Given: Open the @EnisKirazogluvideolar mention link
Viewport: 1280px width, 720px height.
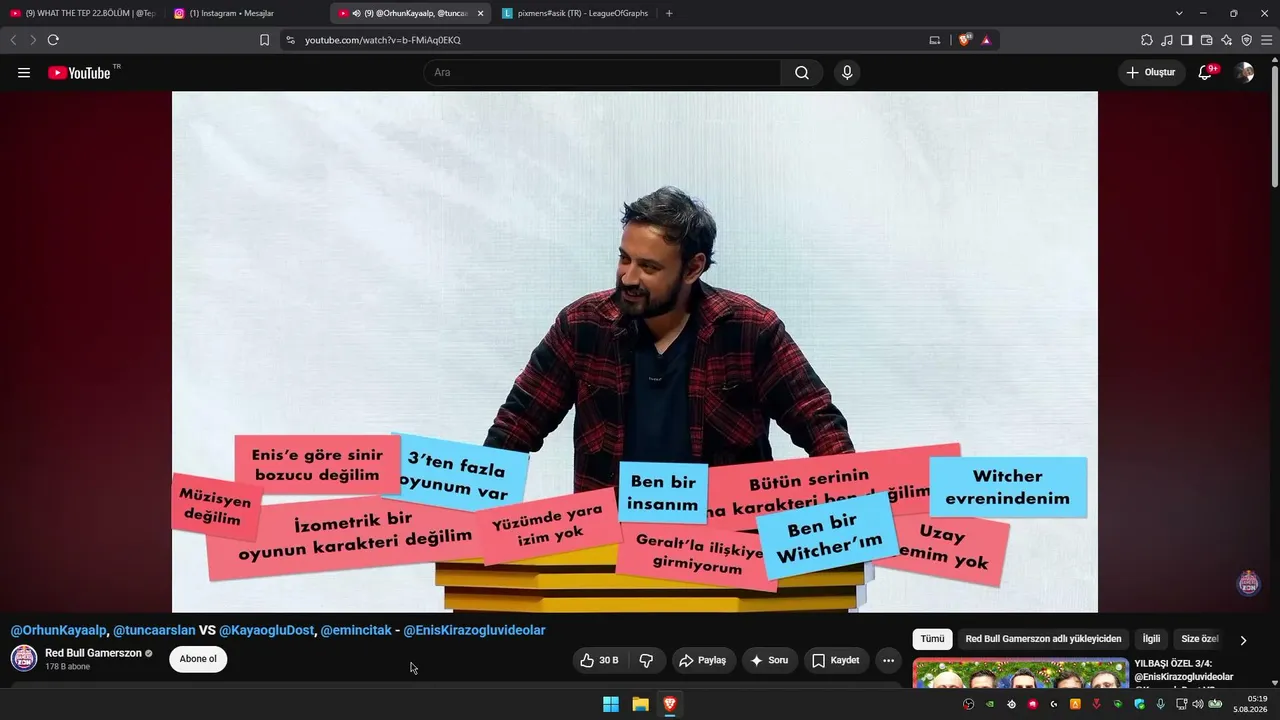Looking at the screenshot, I should [x=474, y=630].
